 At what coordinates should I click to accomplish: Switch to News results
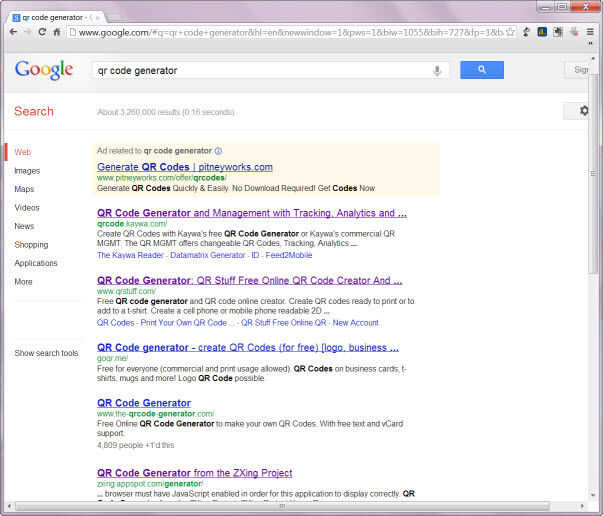(24, 226)
